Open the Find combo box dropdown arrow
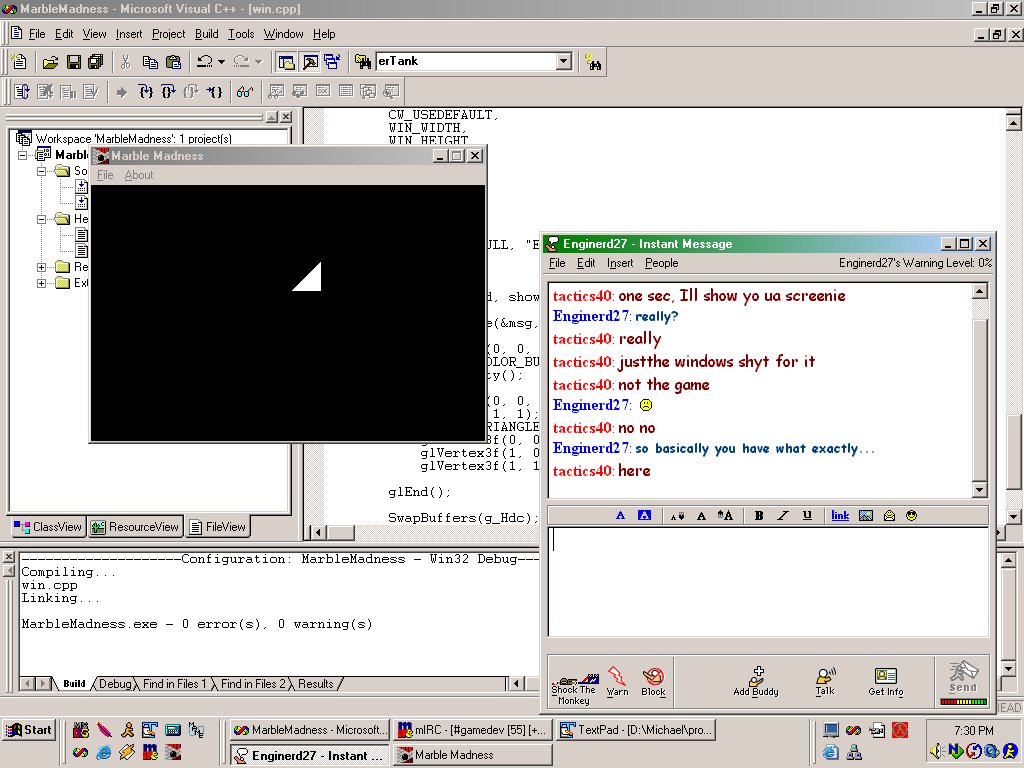This screenshot has width=1024, height=768. click(x=564, y=61)
